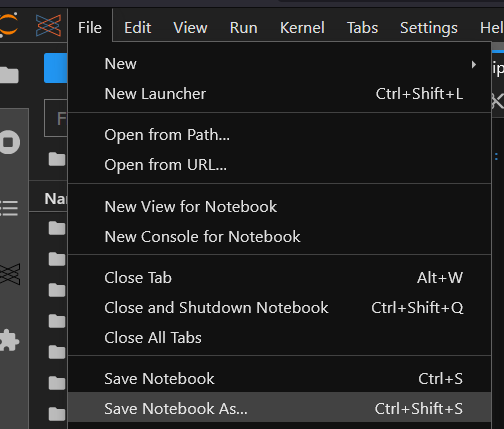Click the crossed-lines icon in left sidebar
This screenshot has width=504, height=429.
pos(10,274)
